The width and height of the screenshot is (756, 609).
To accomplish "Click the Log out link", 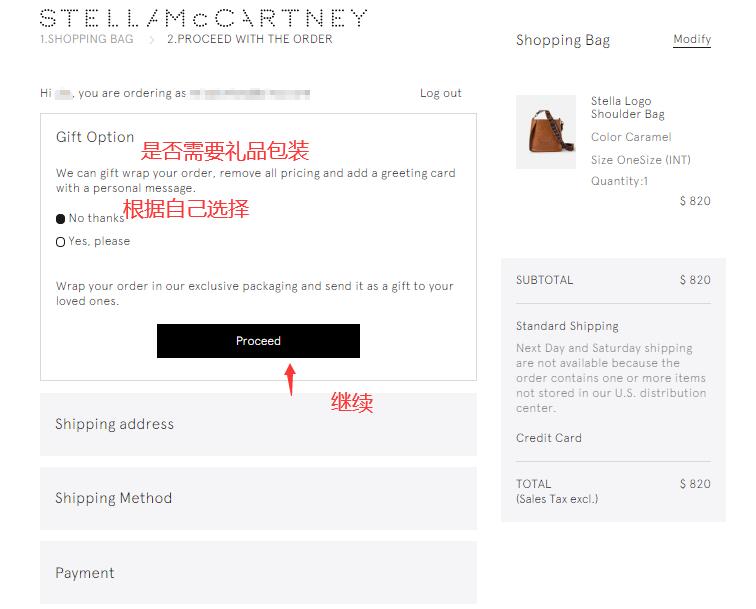I will (x=441, y=93).
